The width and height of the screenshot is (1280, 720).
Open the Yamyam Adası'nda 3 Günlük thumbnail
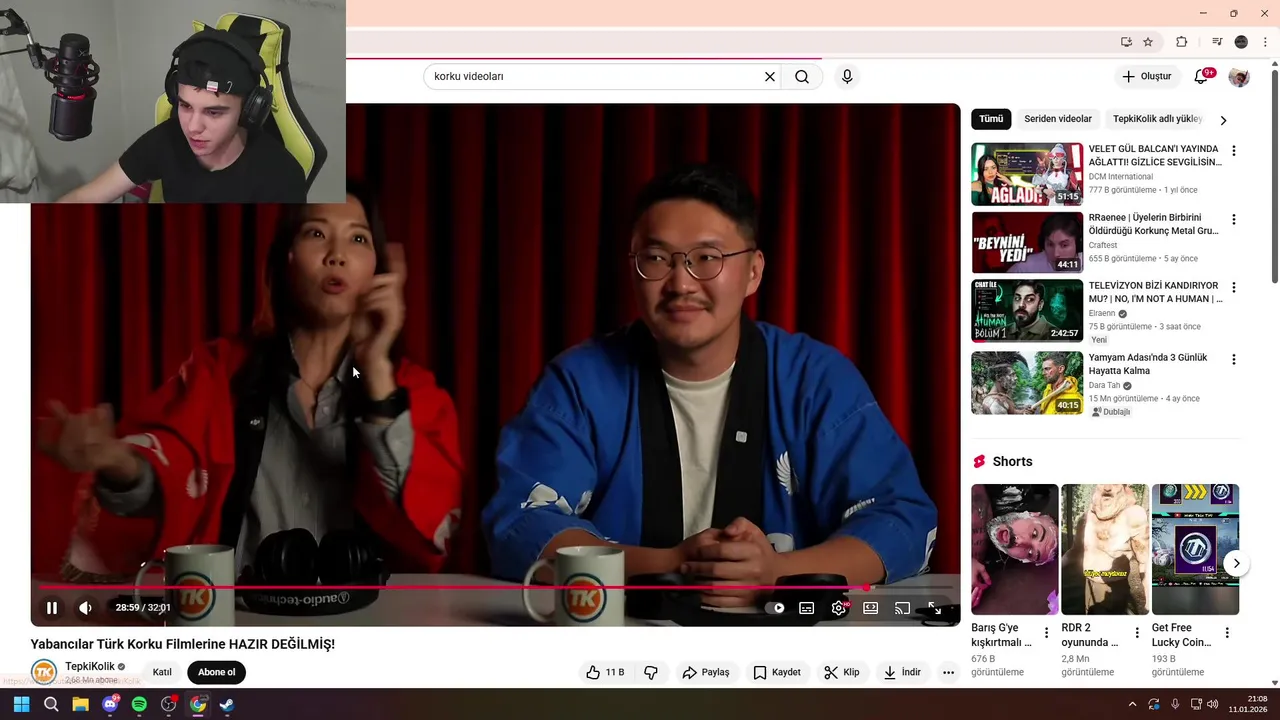(1027, 382)
